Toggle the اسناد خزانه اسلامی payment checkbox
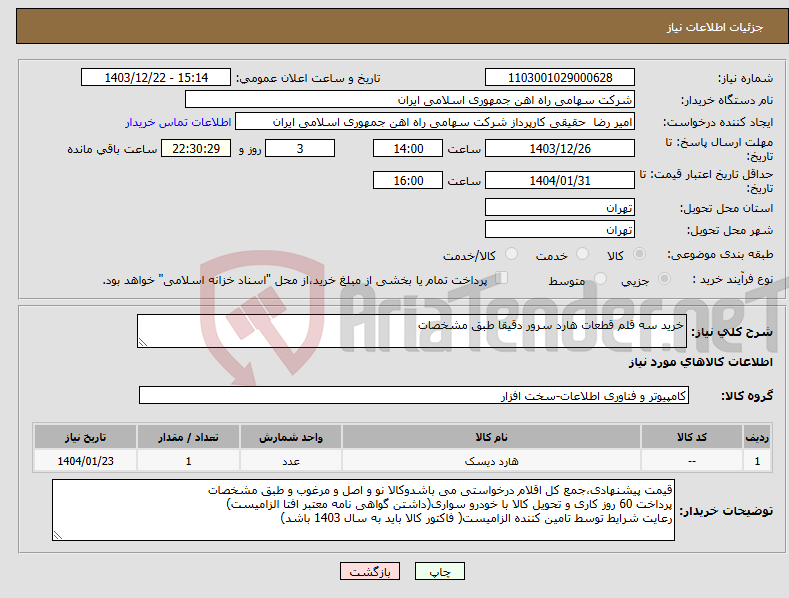This screenshot has height=598, width=789. (502, 278)
